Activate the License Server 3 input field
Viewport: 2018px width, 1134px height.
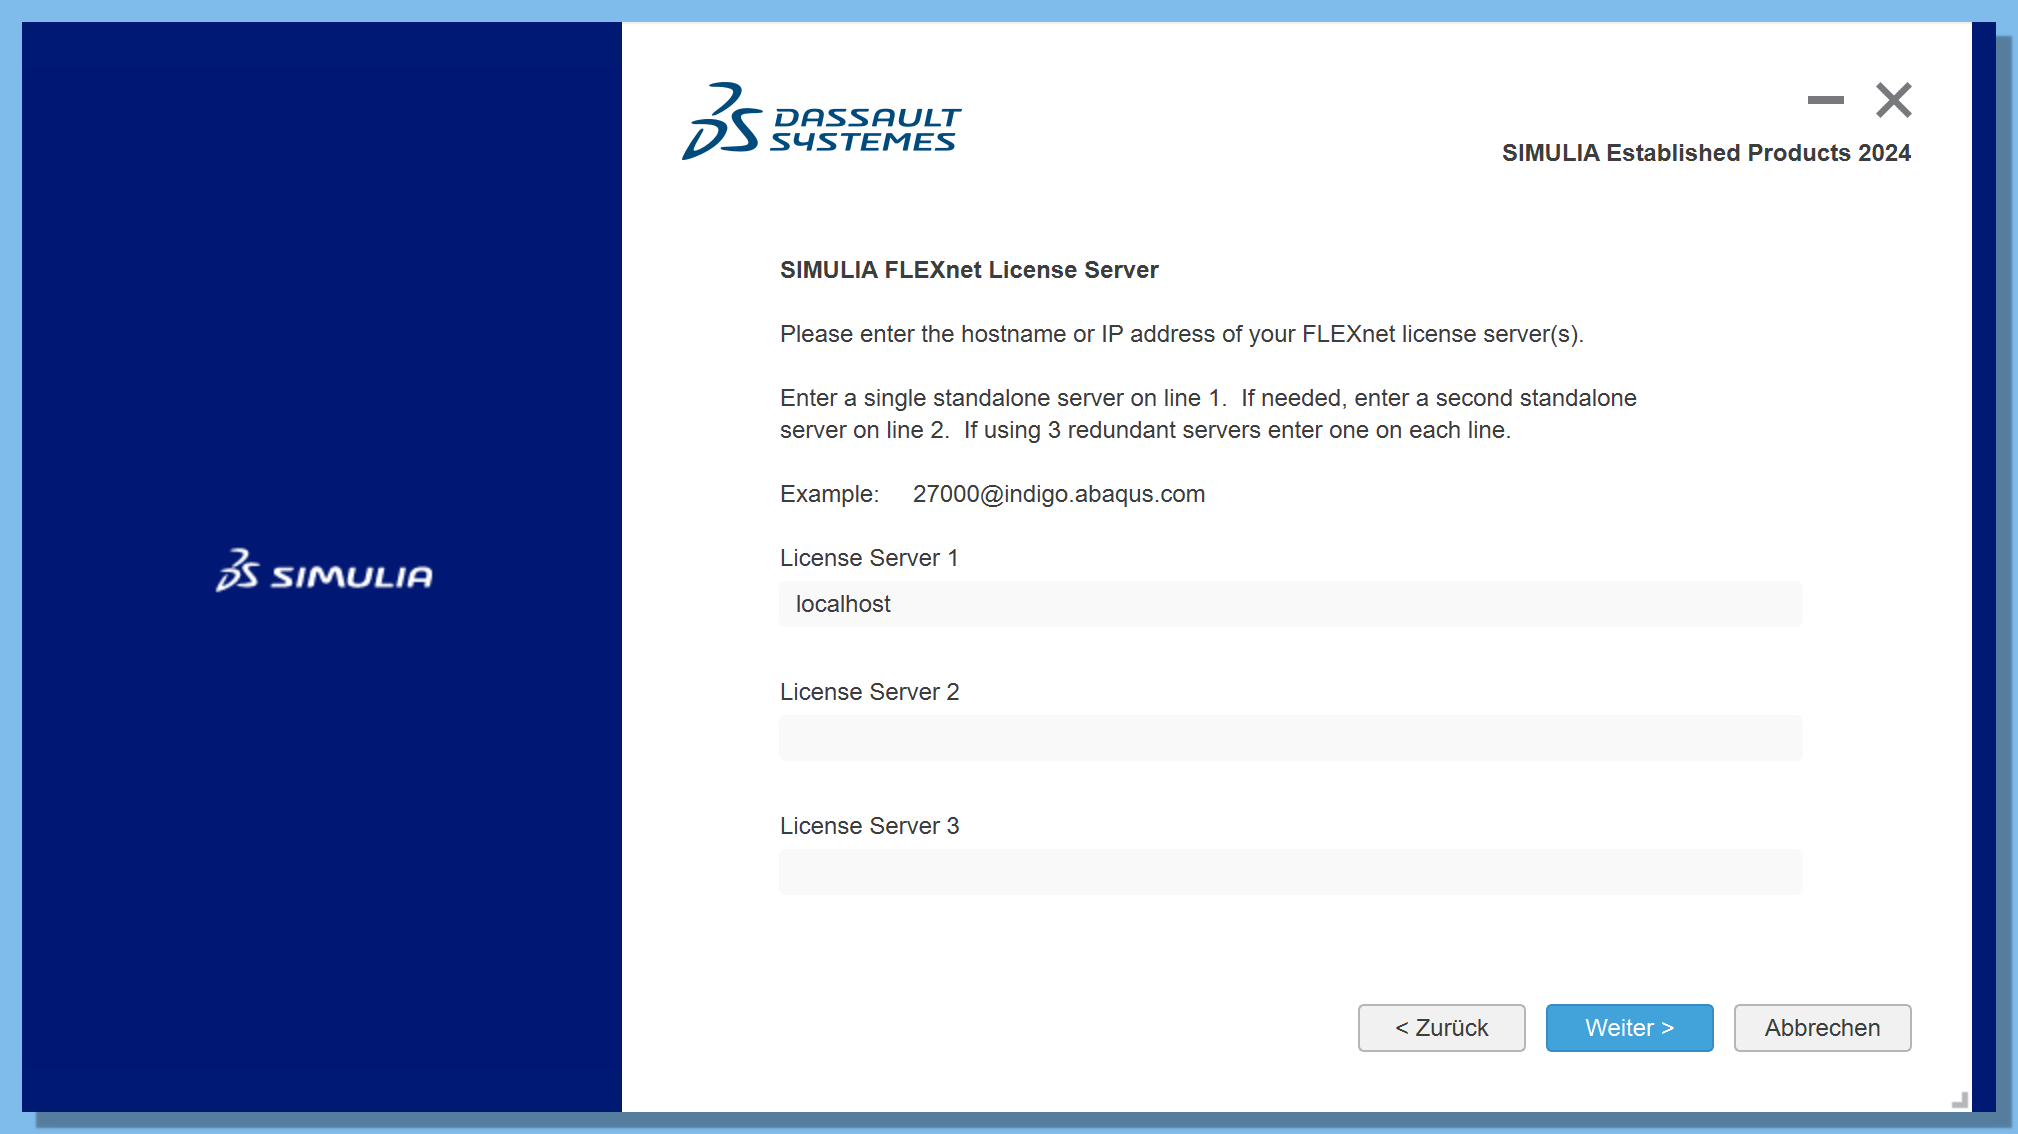tap(1290, 872)
